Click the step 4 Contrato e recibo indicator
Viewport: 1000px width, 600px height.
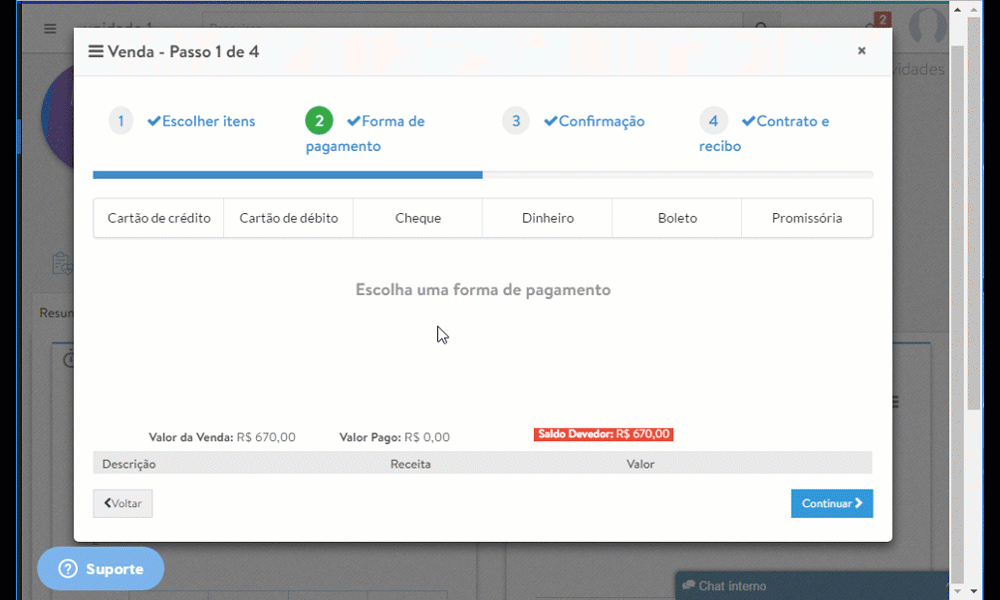pos(714,120)
